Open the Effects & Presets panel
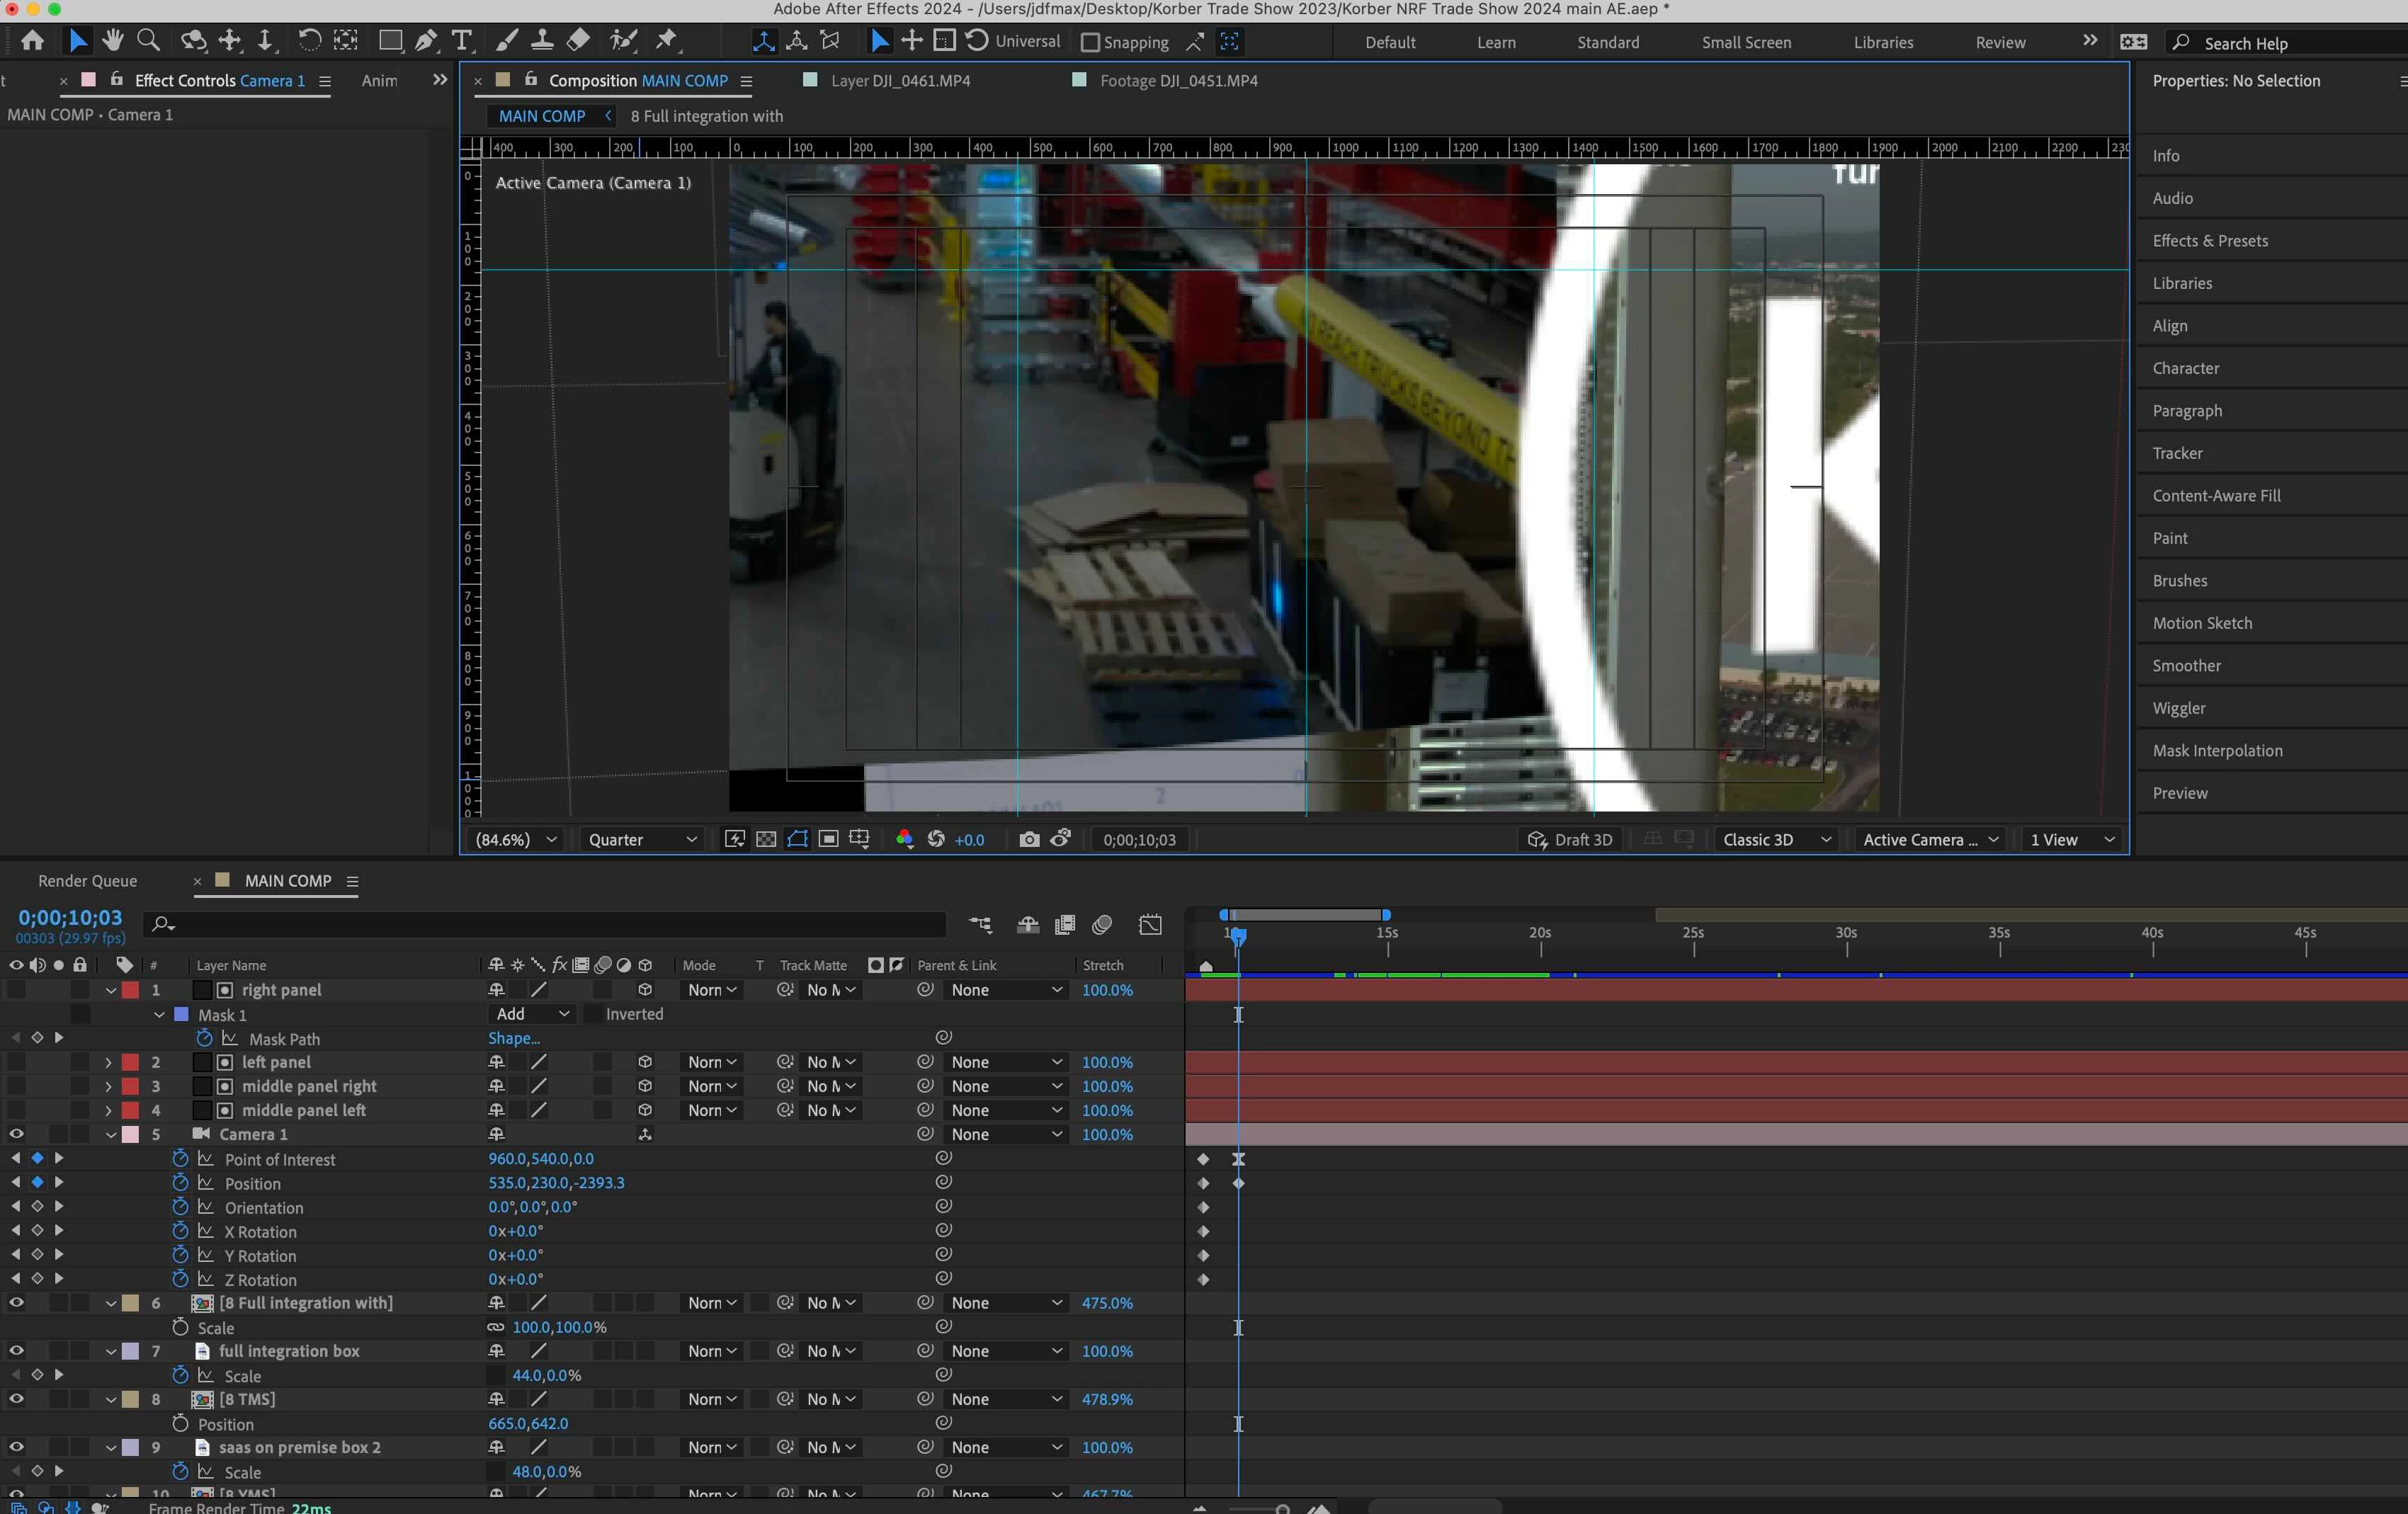The width and height of the screenshot is (2408, 1514). [2209, 241]
